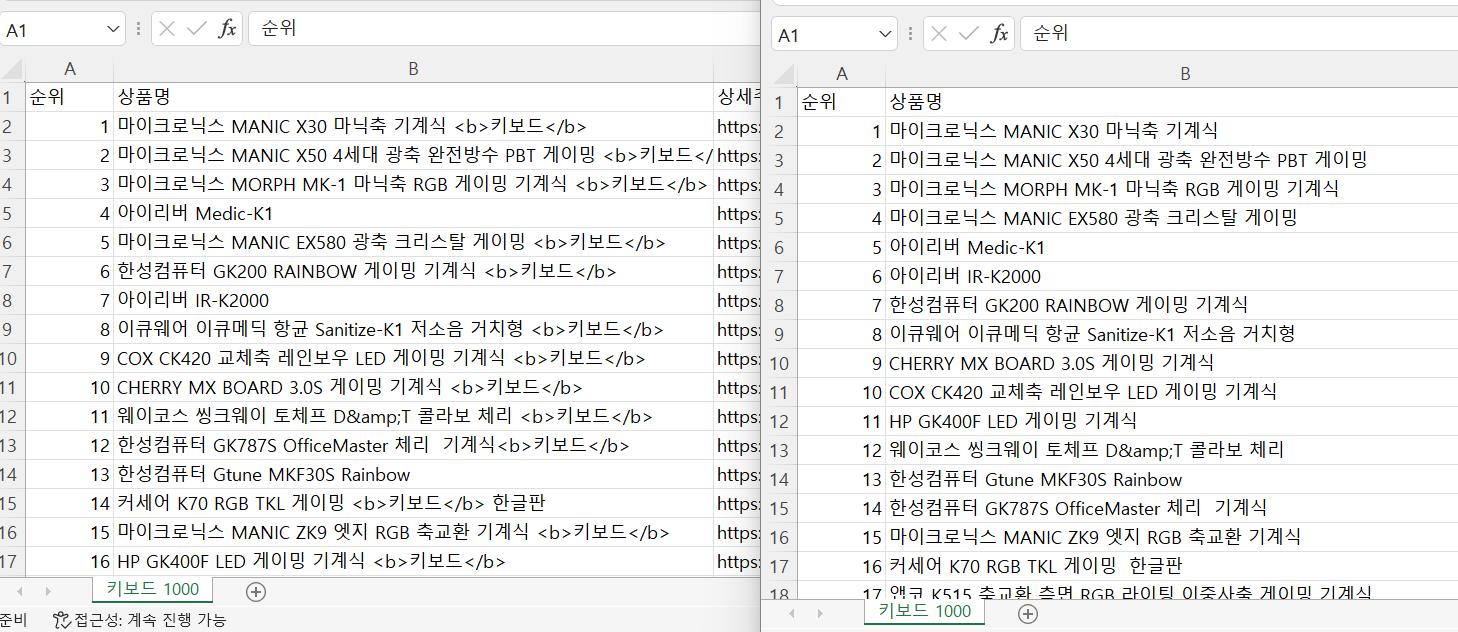Open Name Box dropdown in right window
The height and width of the screenshot is (632, 1458).
coord(885,34)
